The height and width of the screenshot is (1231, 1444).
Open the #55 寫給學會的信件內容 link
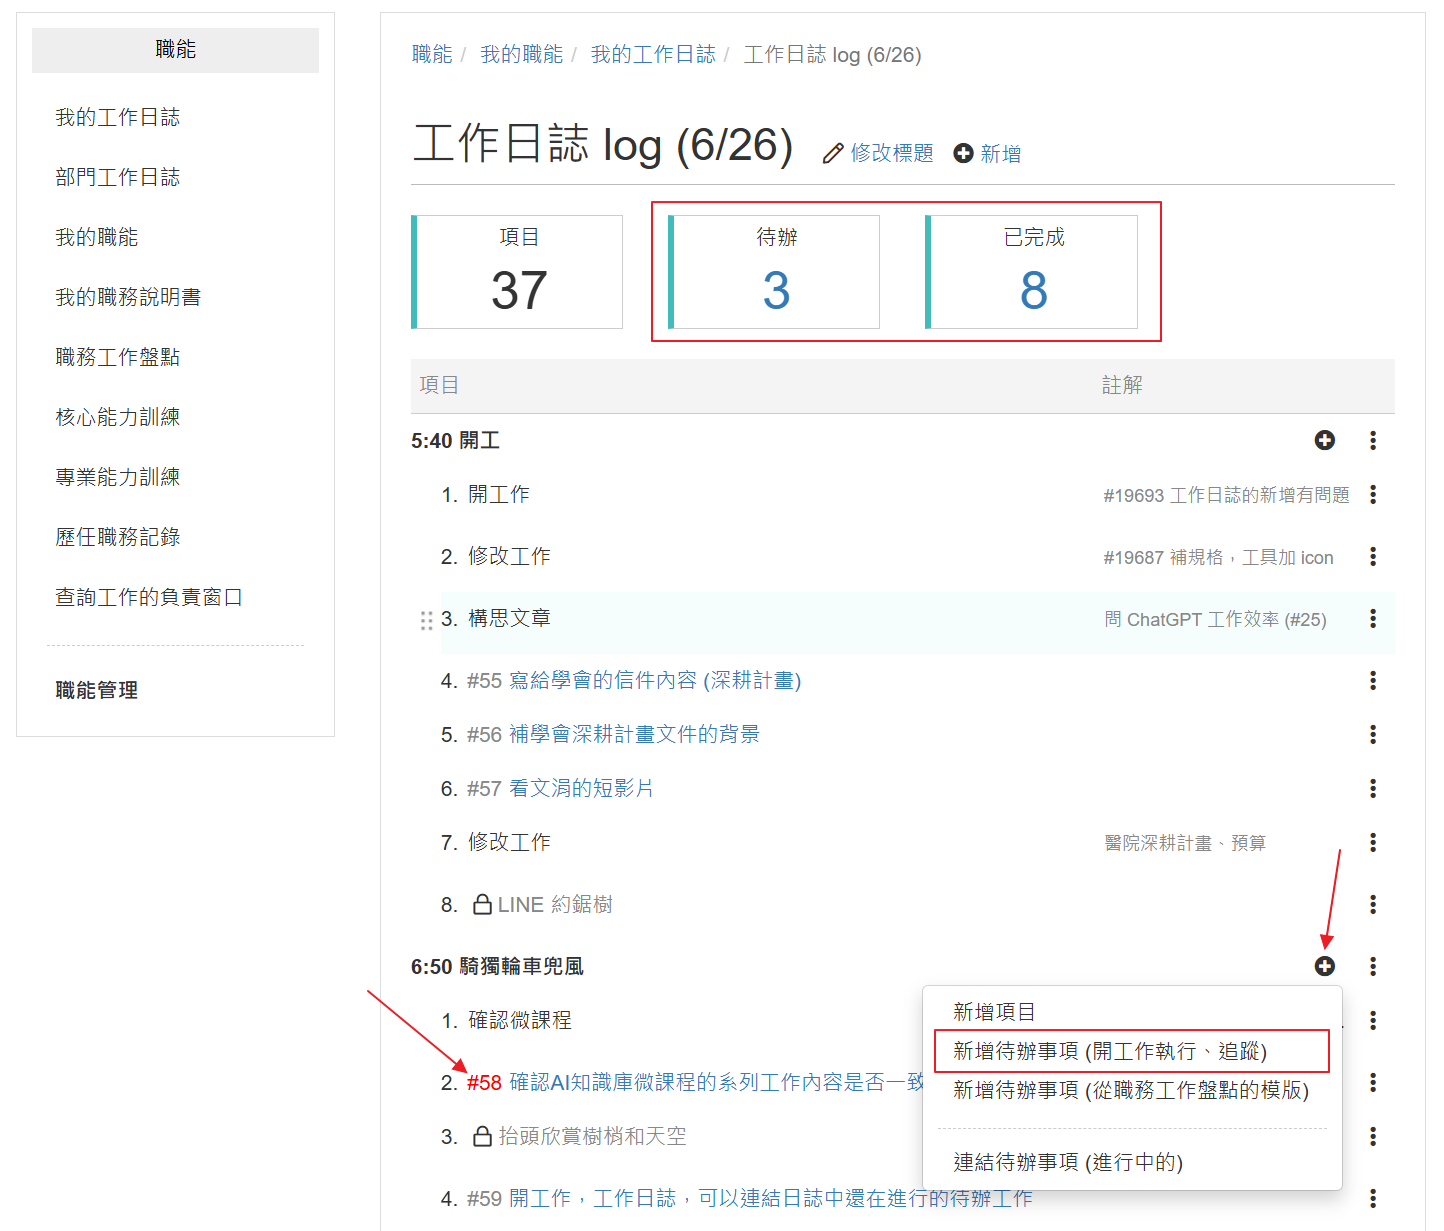(x=634, y=681)
